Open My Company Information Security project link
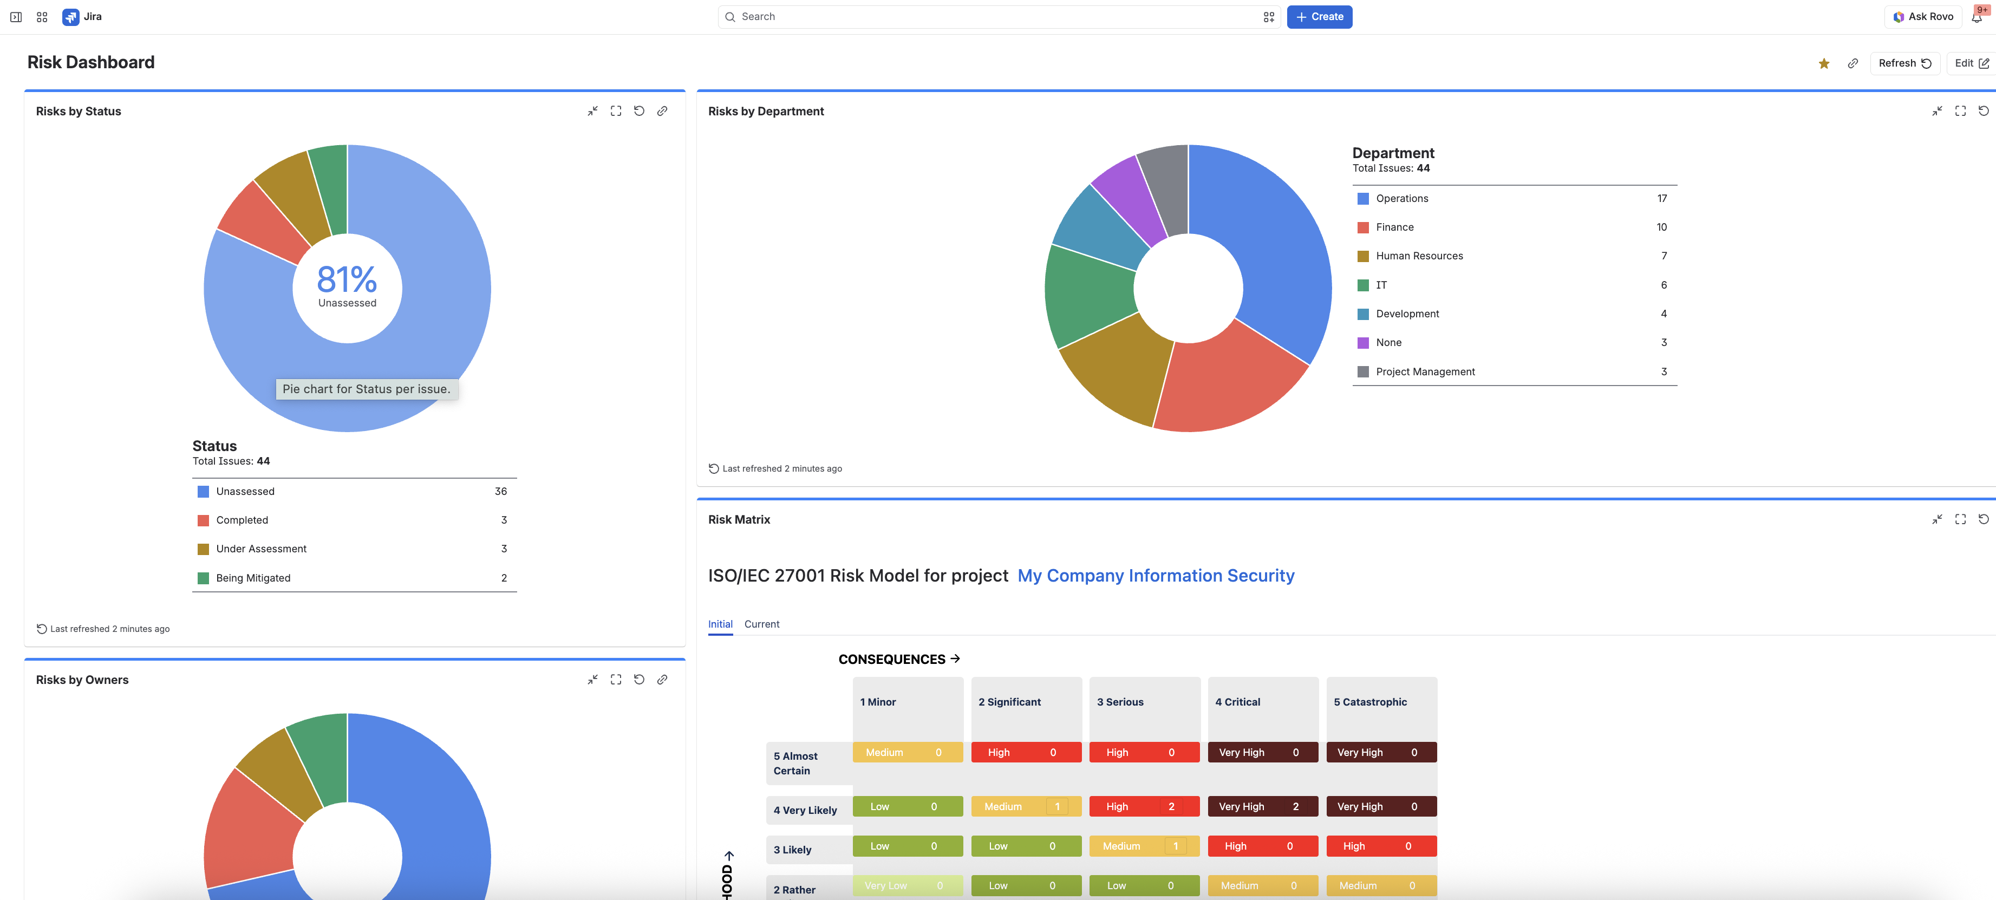The width and height of the screenshot is (1996, 900). pyautogui.click(x=1156, y=576)
